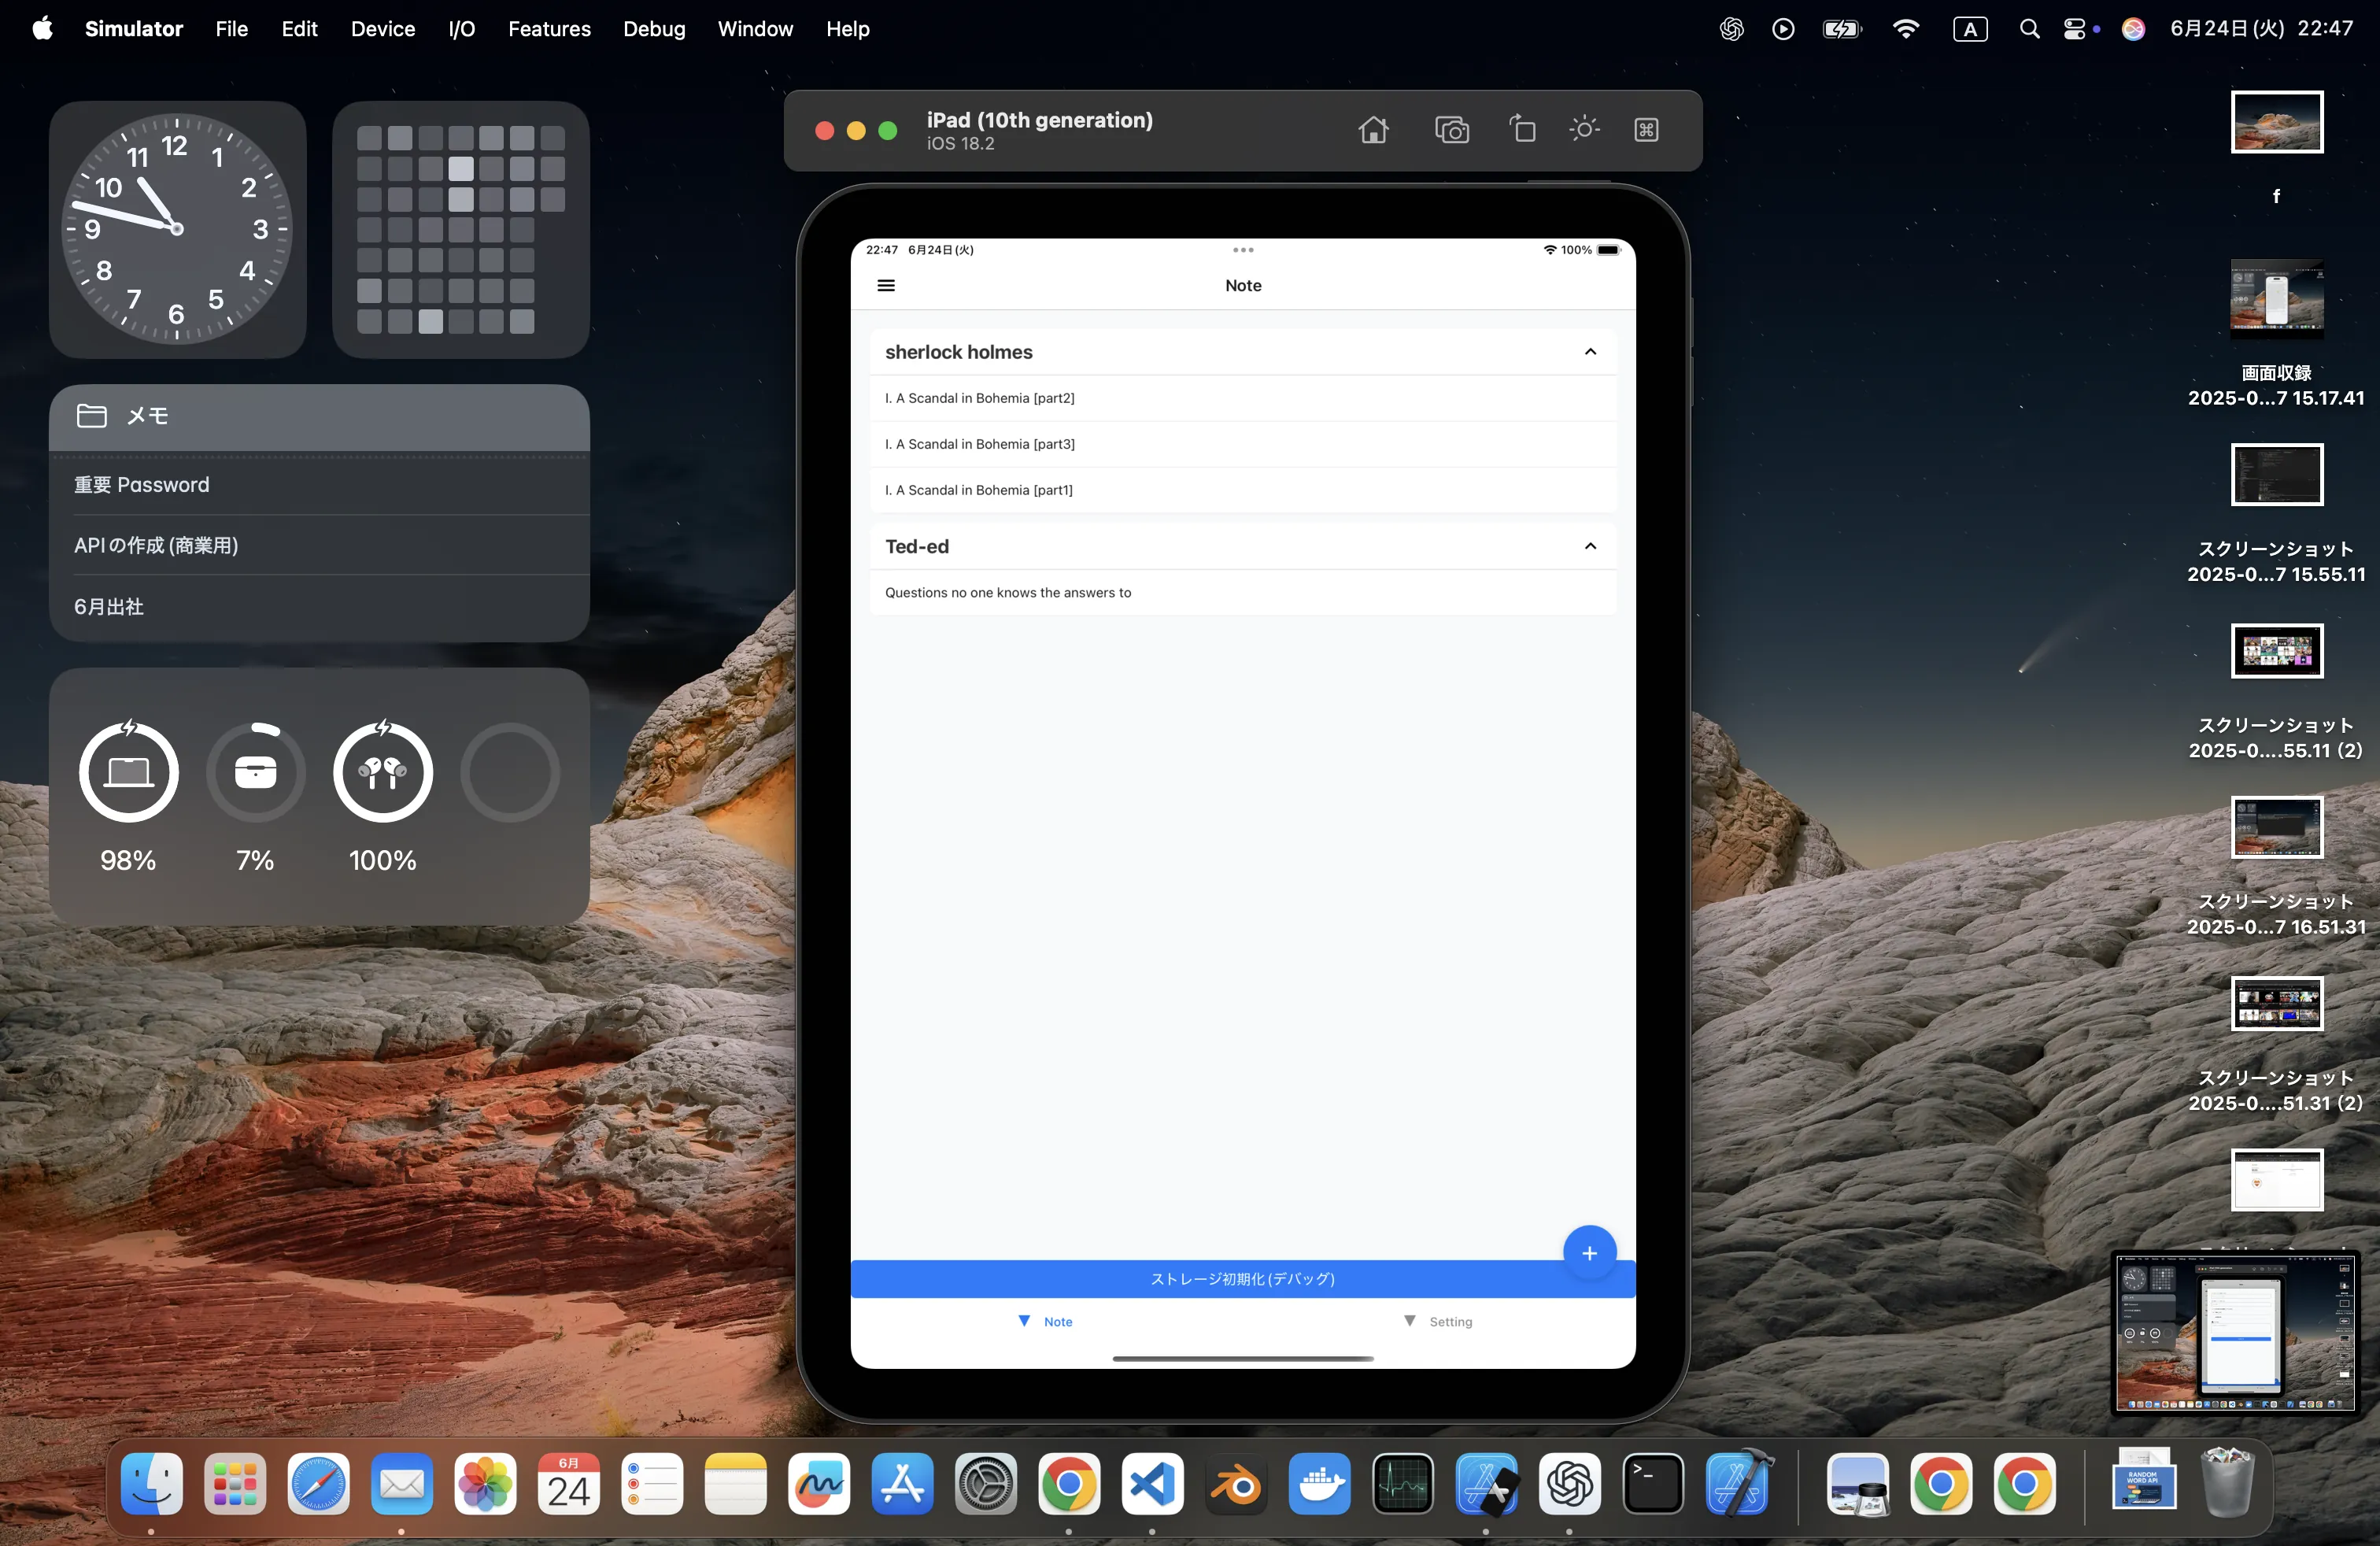Select the Note bottom tab
This screenshot has height=1546, width=2380.
(x=1045, y=1322)
